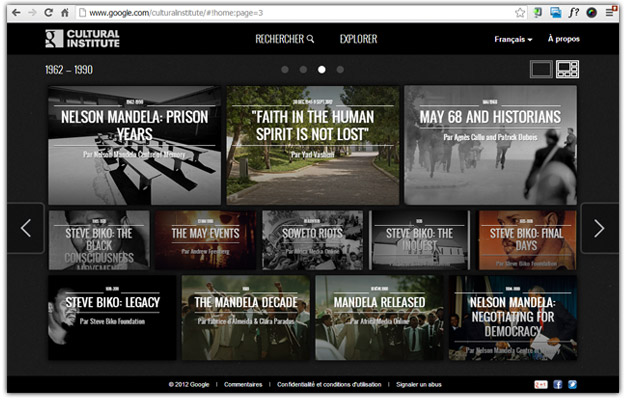The height and width of the screenshot is (401, 630).
Task: Switch to mosaic grid view
Action: click(567, 69)
